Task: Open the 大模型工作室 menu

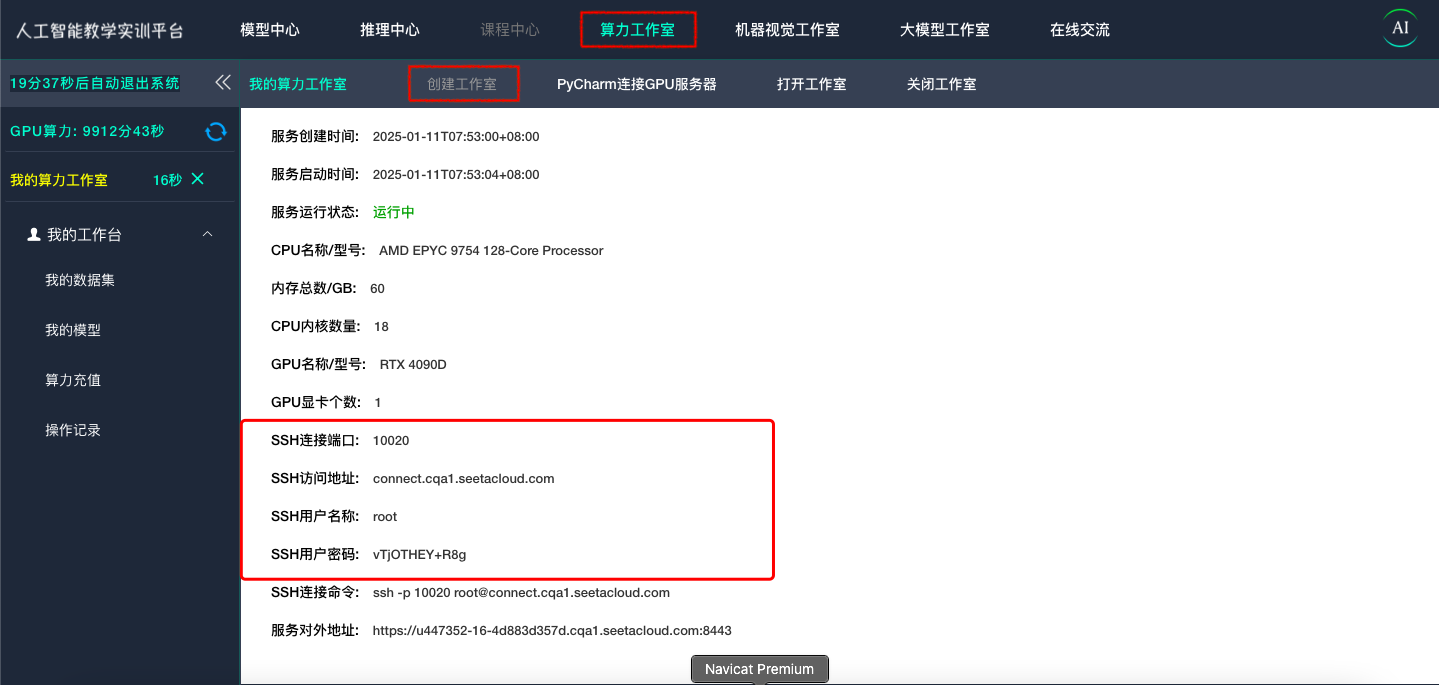Action: click(945, 30)
